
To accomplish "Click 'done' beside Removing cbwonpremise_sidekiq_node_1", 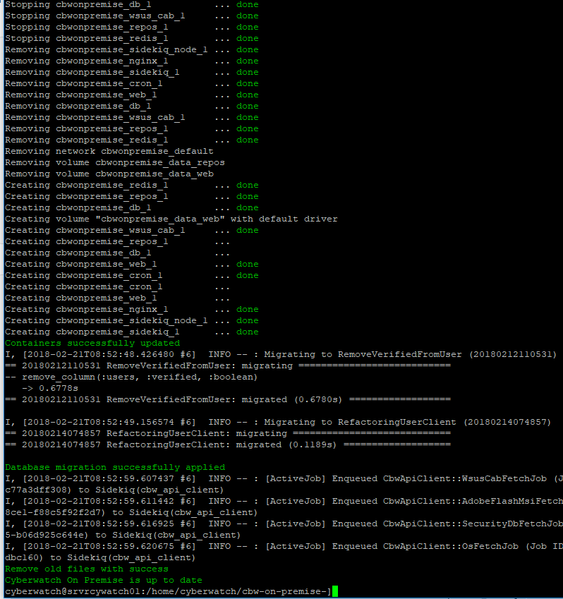I will (x=247, y=50).
